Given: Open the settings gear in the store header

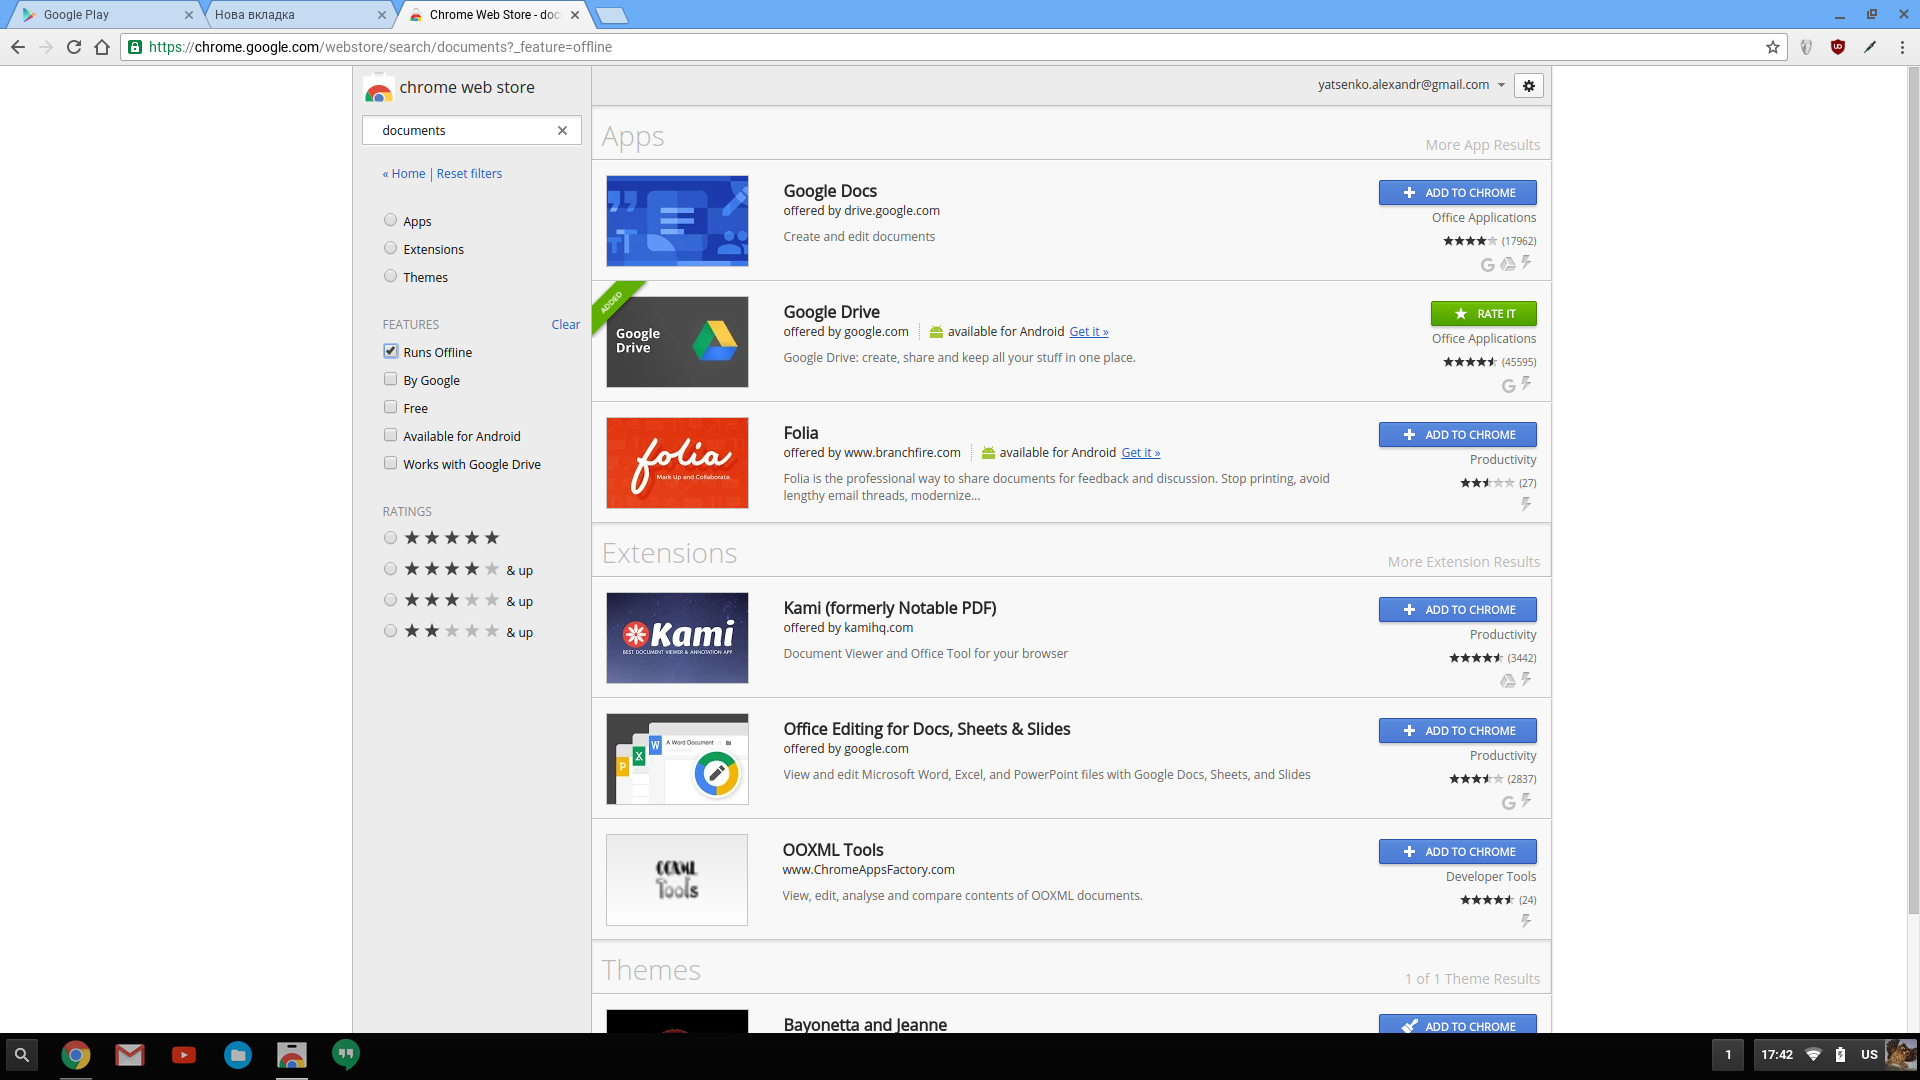Looking at the screenshot, I should point(1528,86).
